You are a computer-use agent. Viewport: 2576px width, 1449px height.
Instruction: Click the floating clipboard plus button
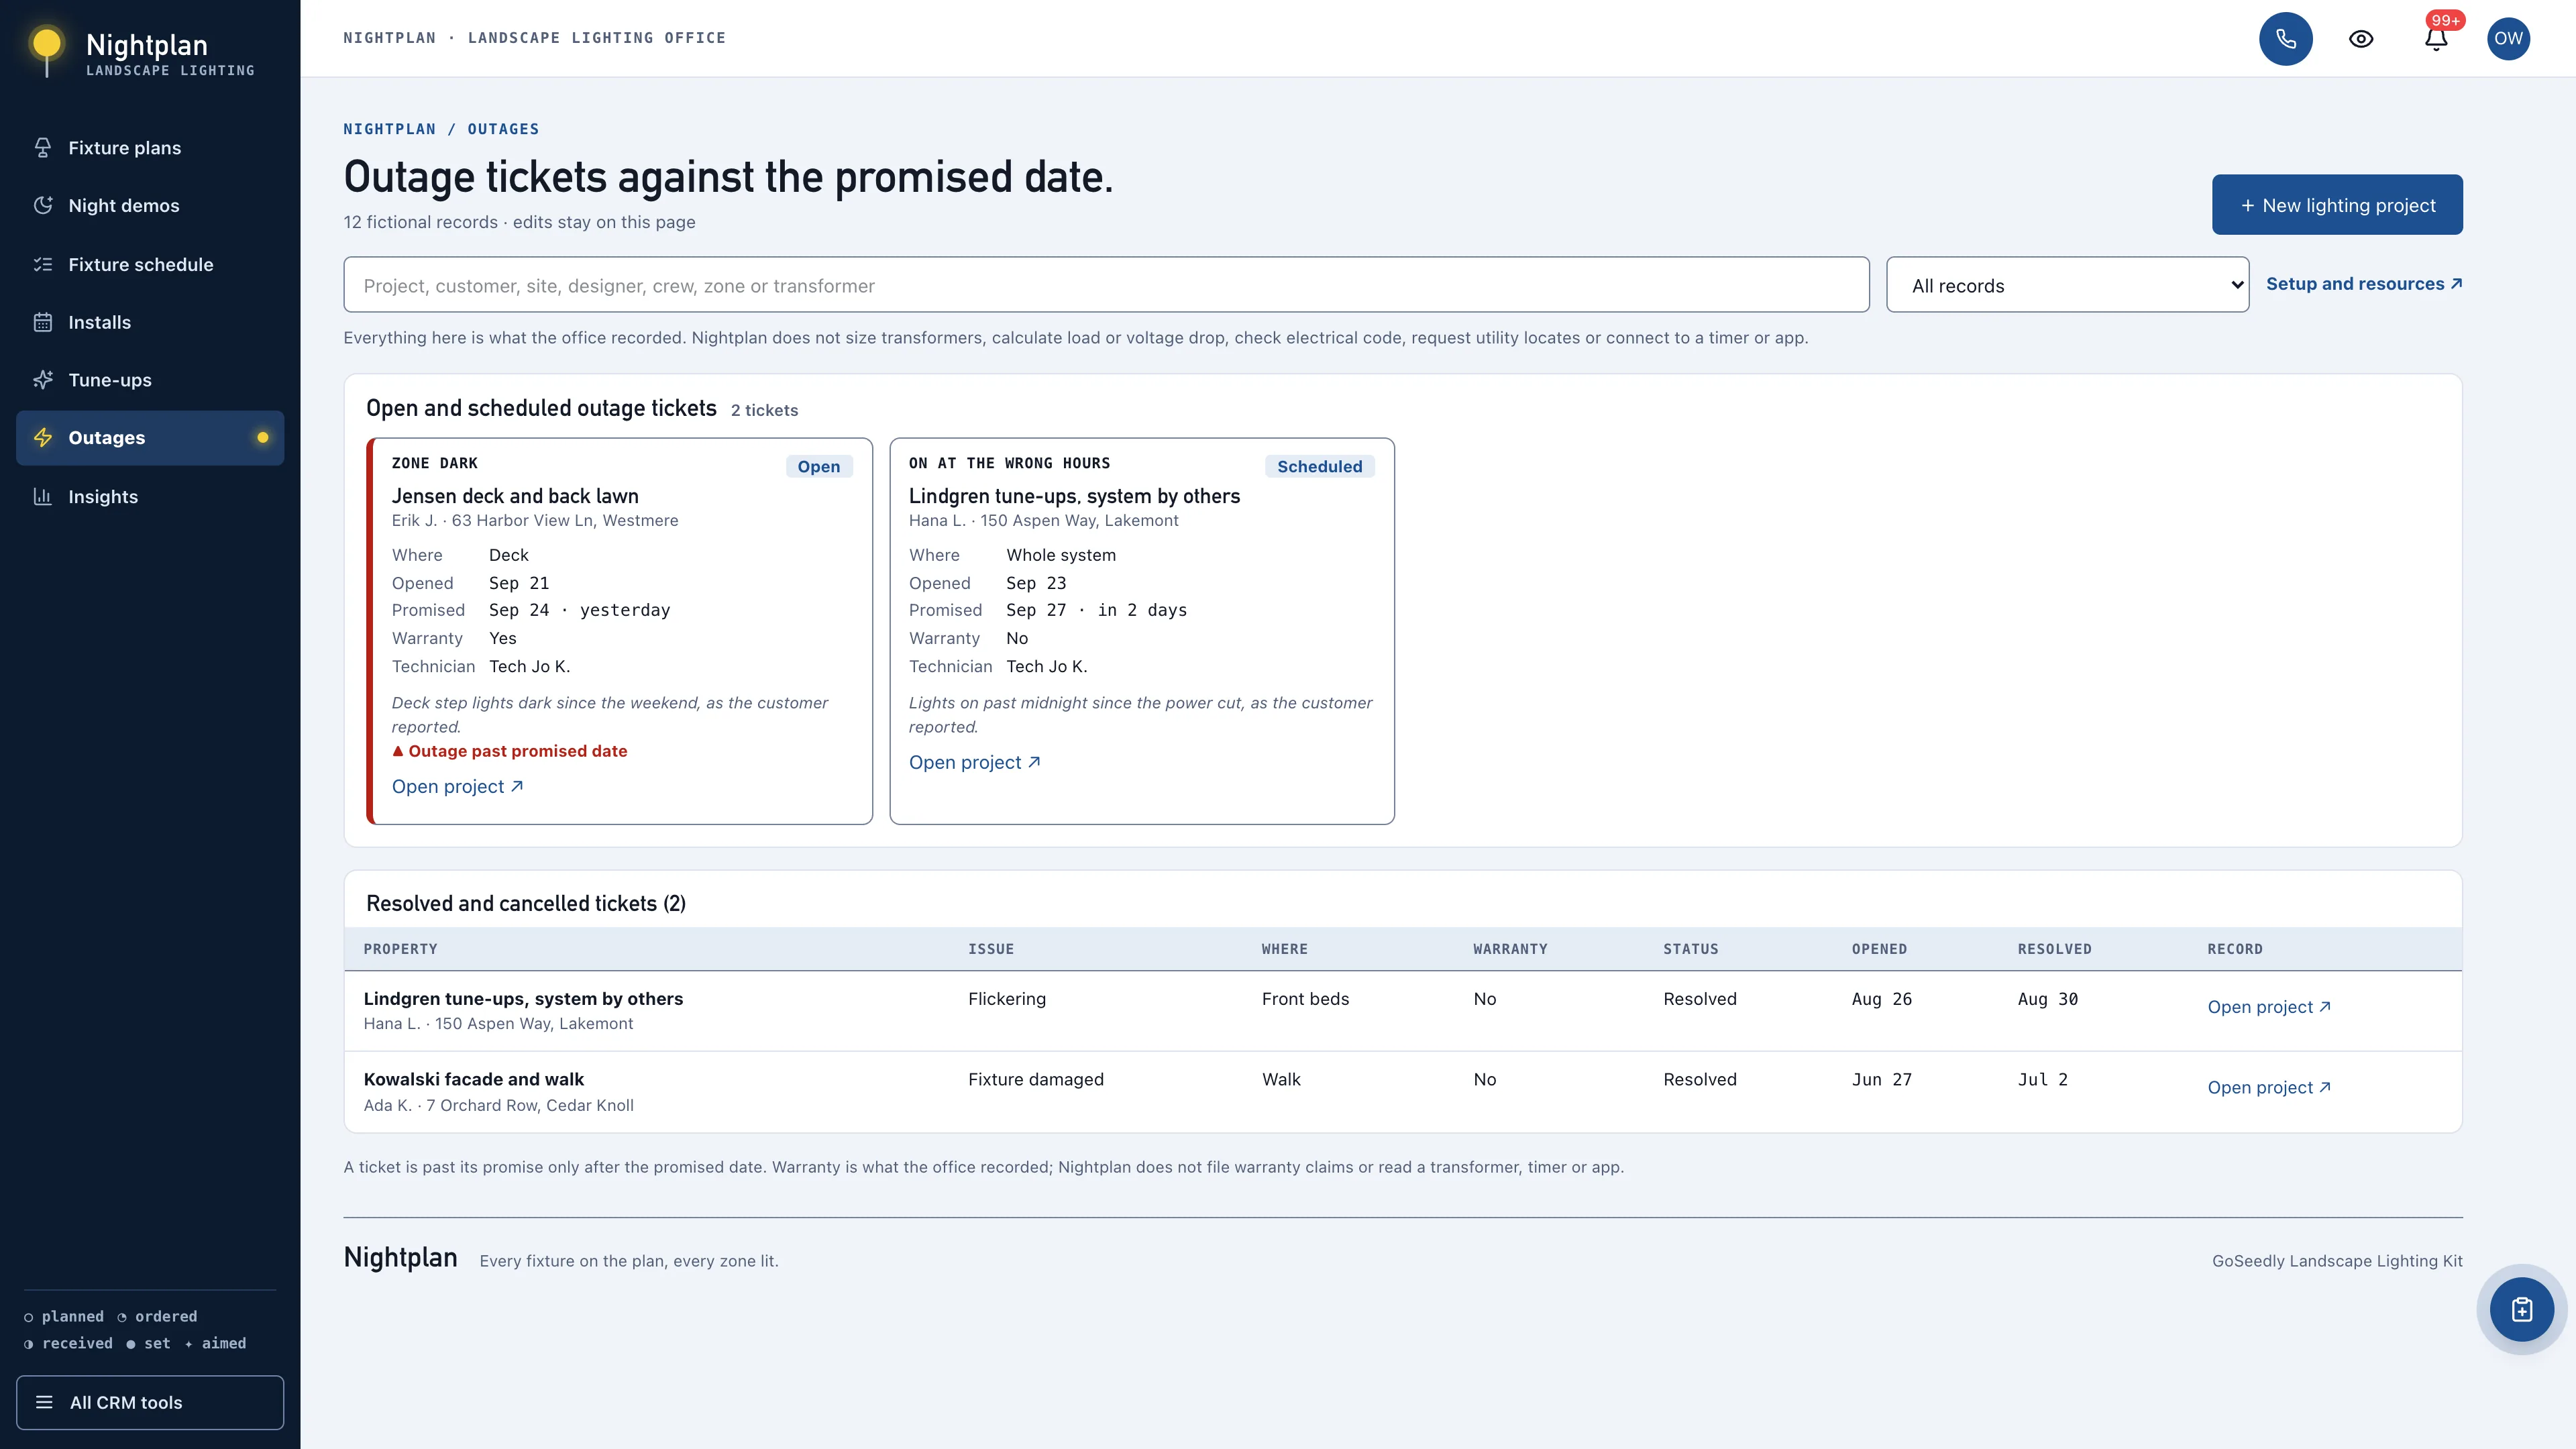(2522, 1310)
